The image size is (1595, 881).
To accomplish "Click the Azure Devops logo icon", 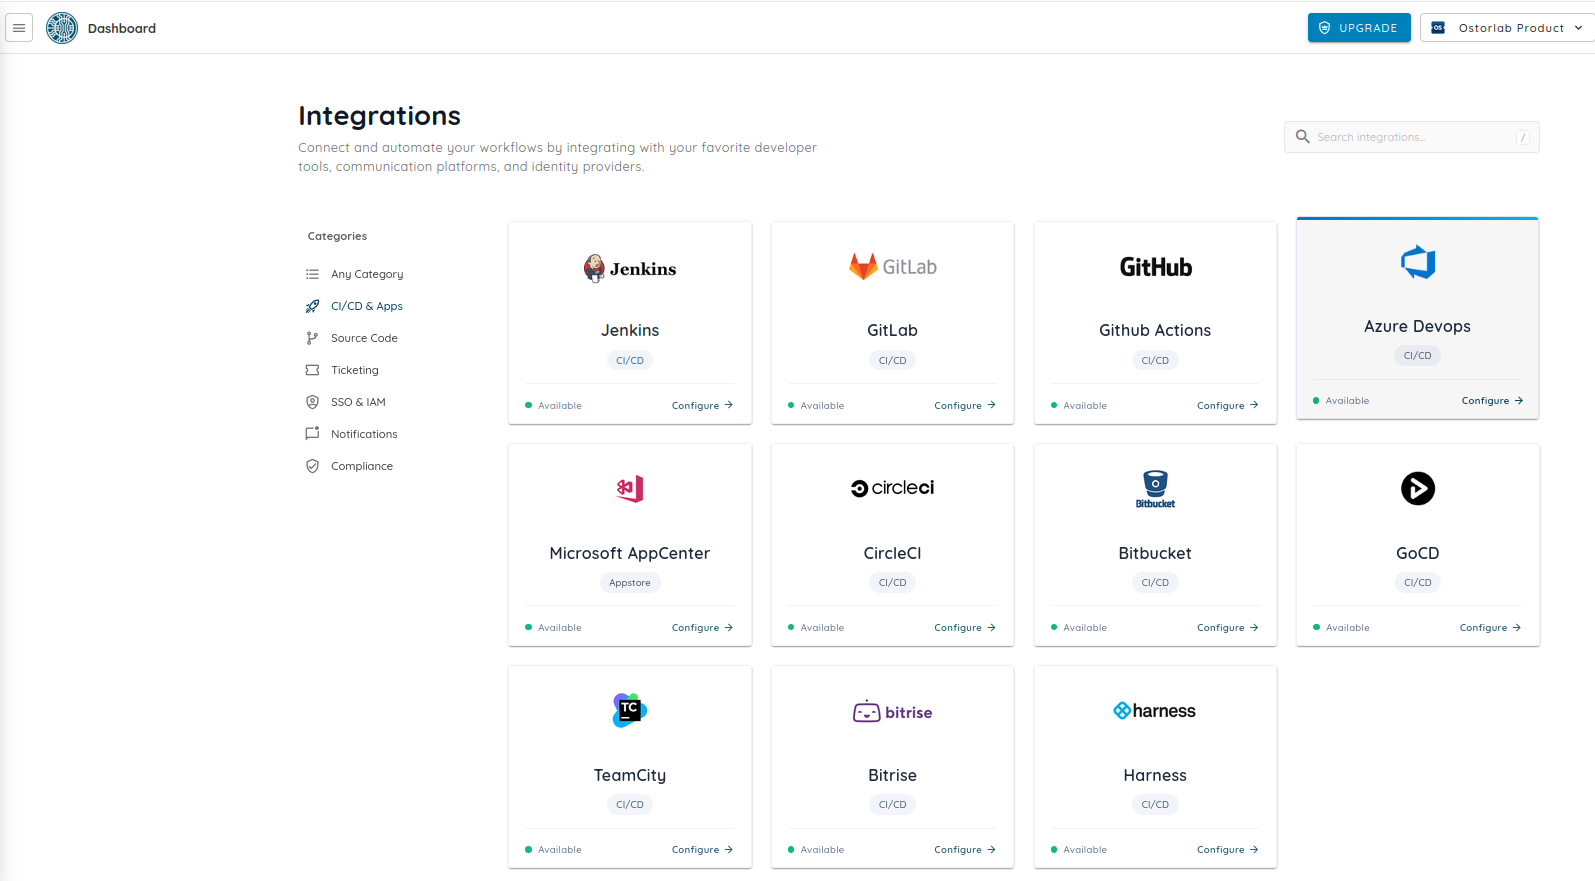I will [1418, 262].
